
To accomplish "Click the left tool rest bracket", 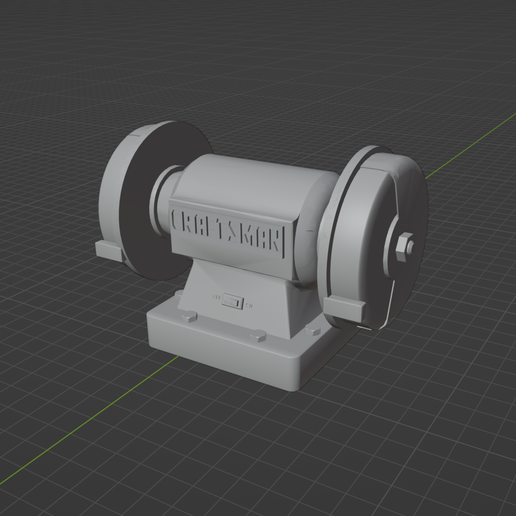I will [109, 251].
